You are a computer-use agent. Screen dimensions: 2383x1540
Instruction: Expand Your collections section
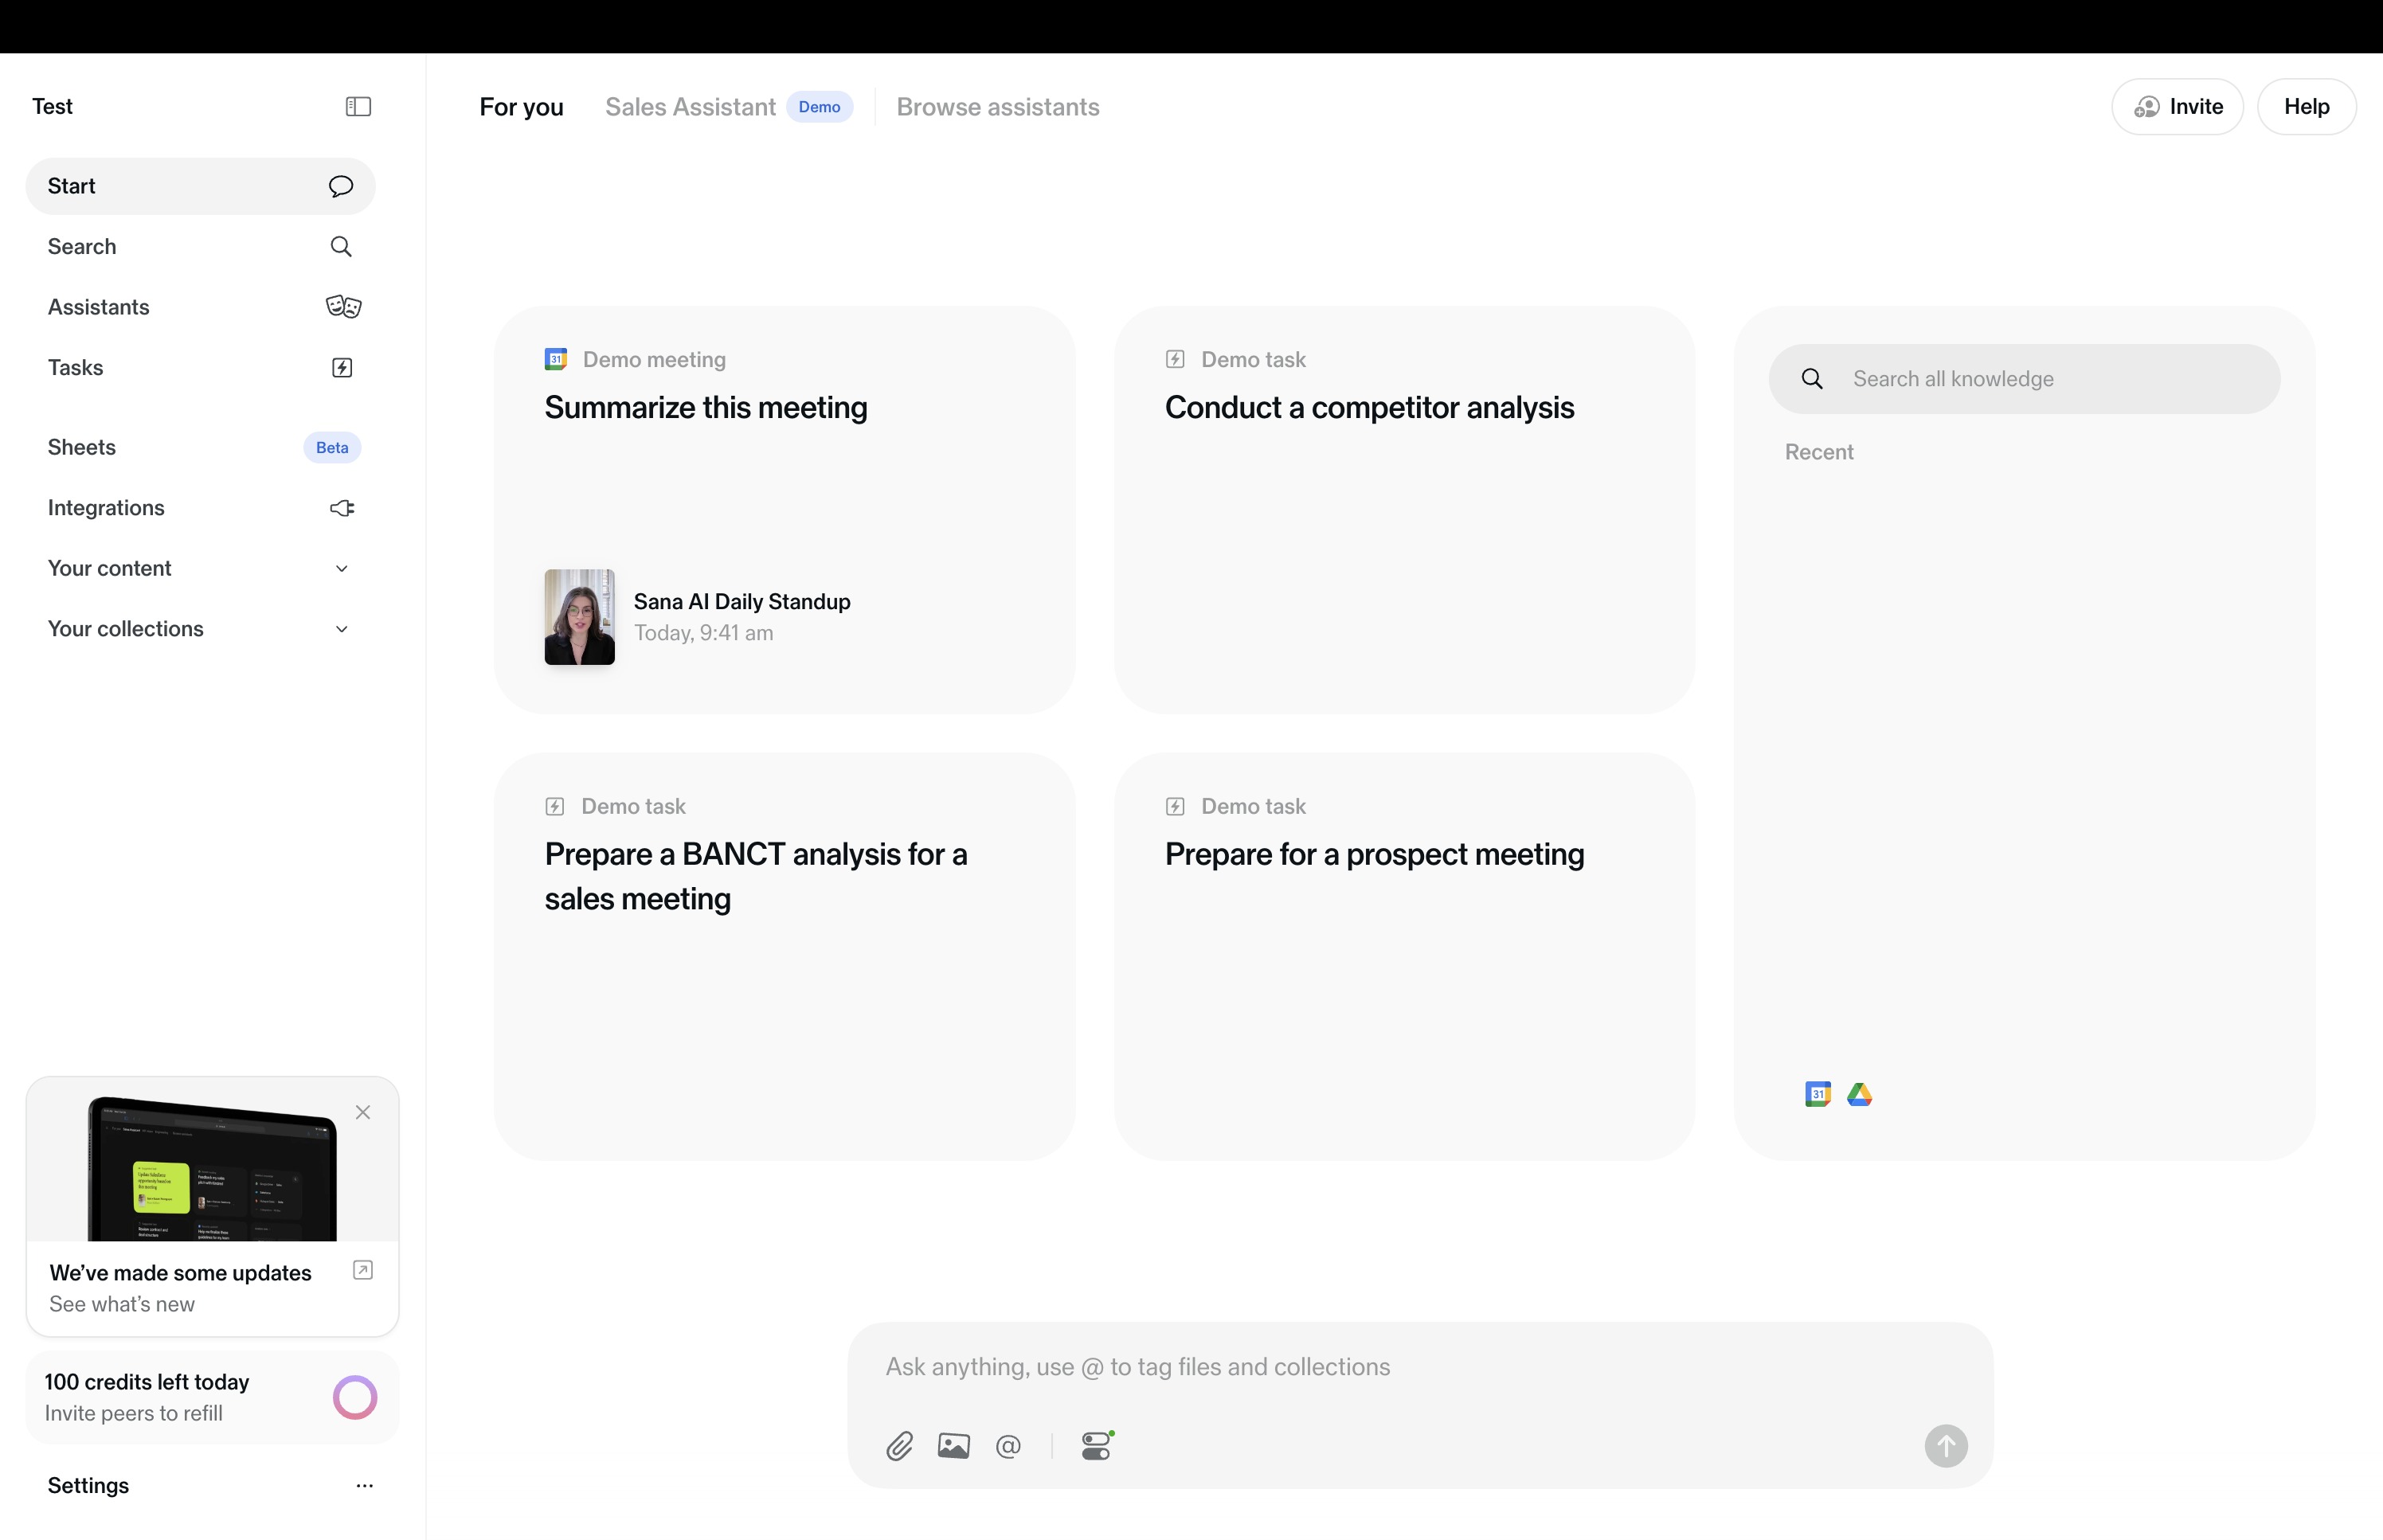click(x=341, y=629)
